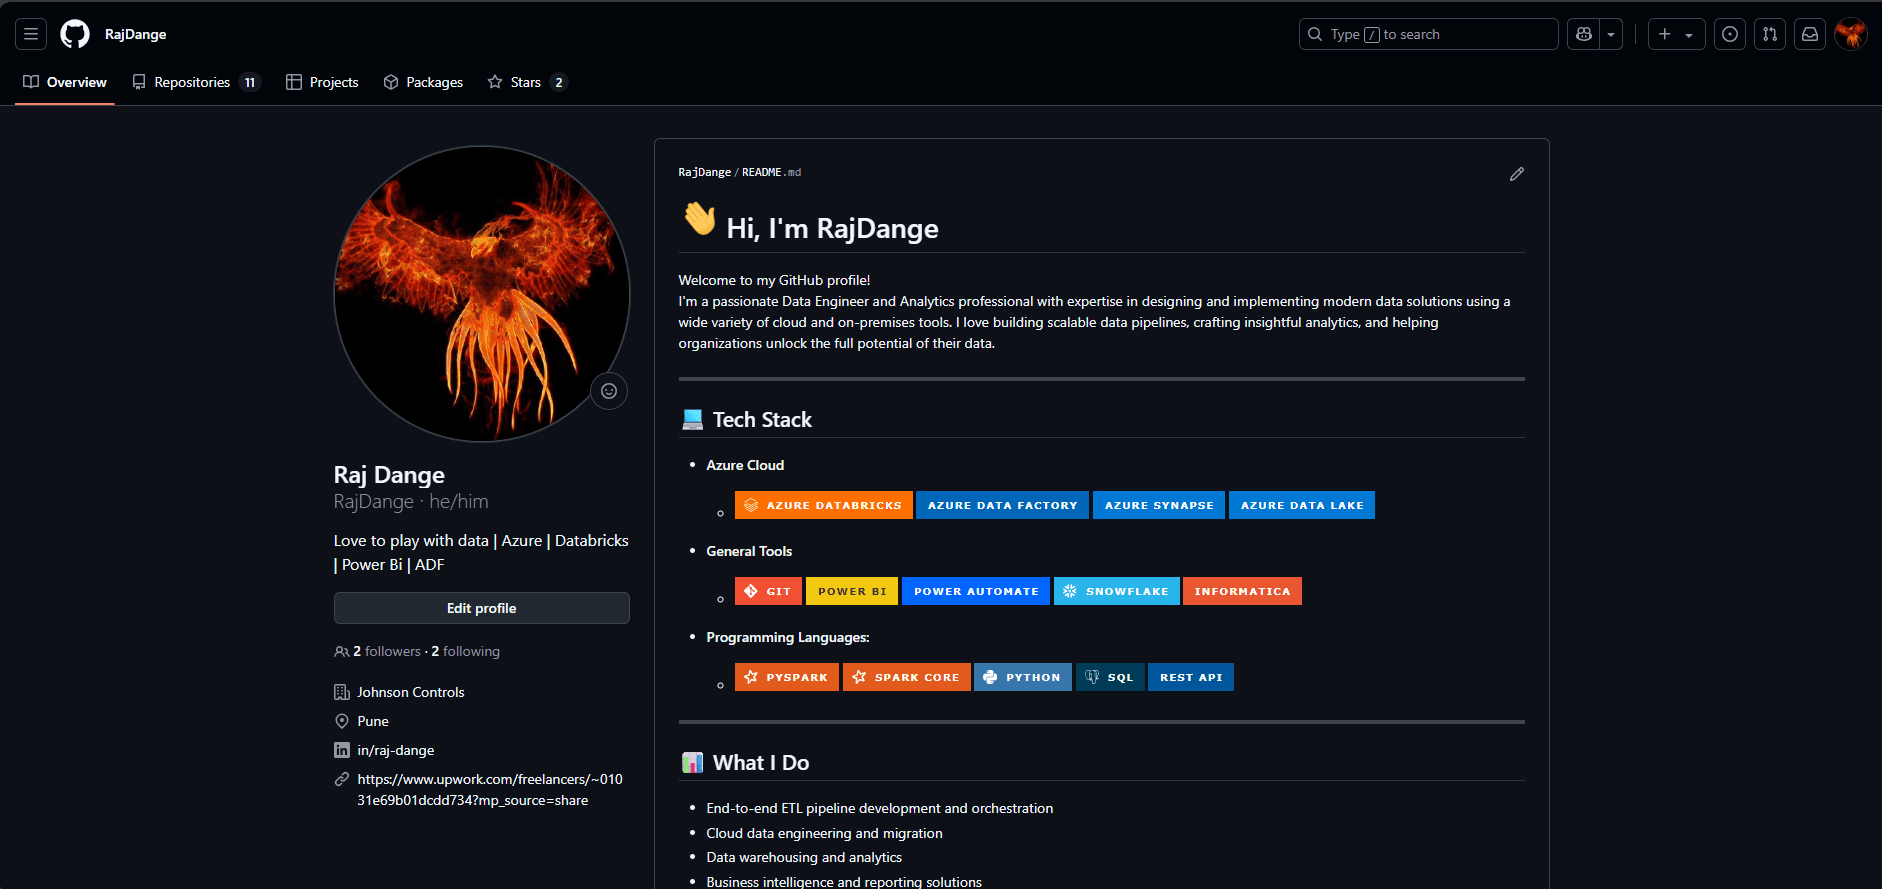Click the Spark Core badge

907,677
